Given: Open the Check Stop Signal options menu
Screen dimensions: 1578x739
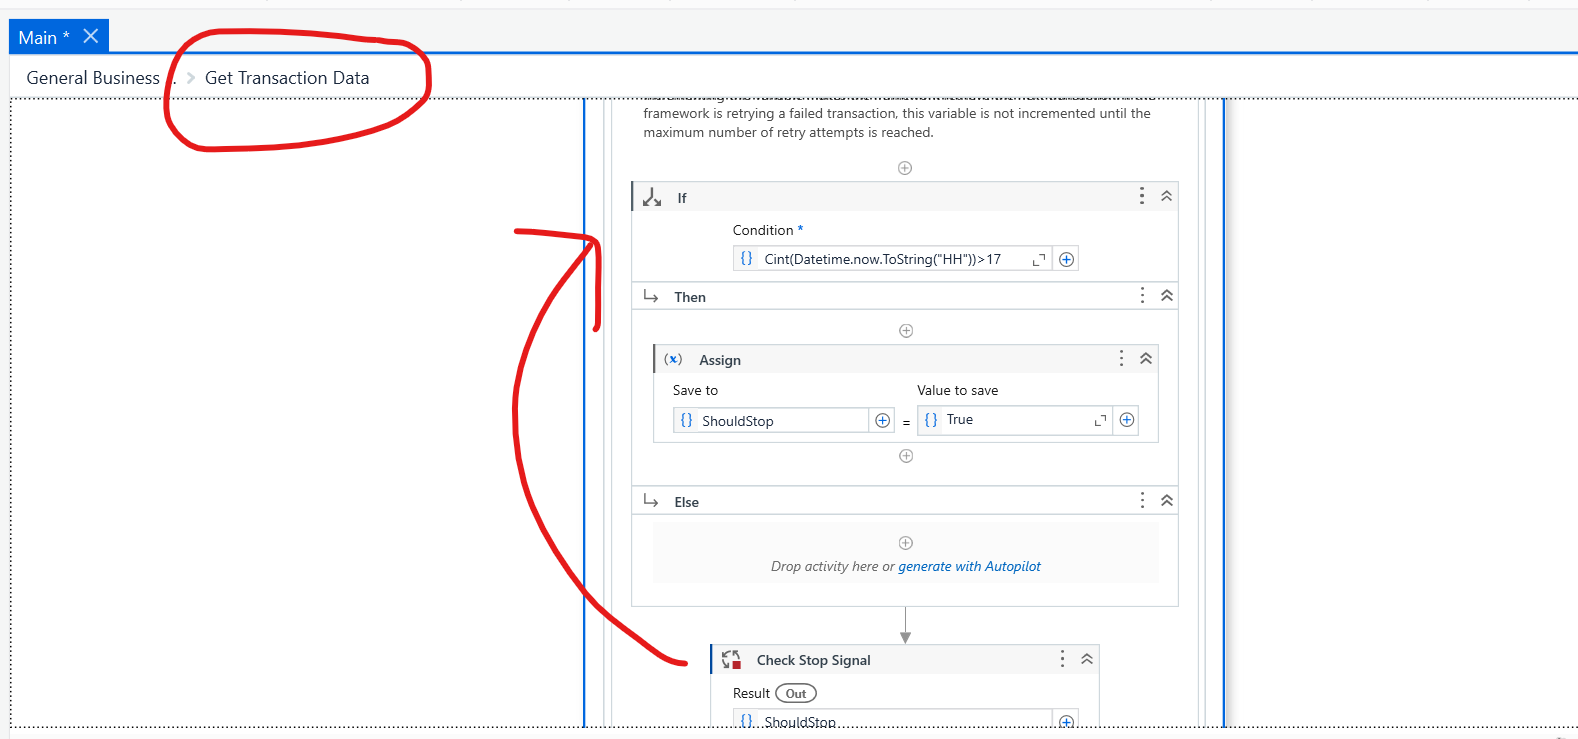Looking at the screenshot, I should point(1062,658).
